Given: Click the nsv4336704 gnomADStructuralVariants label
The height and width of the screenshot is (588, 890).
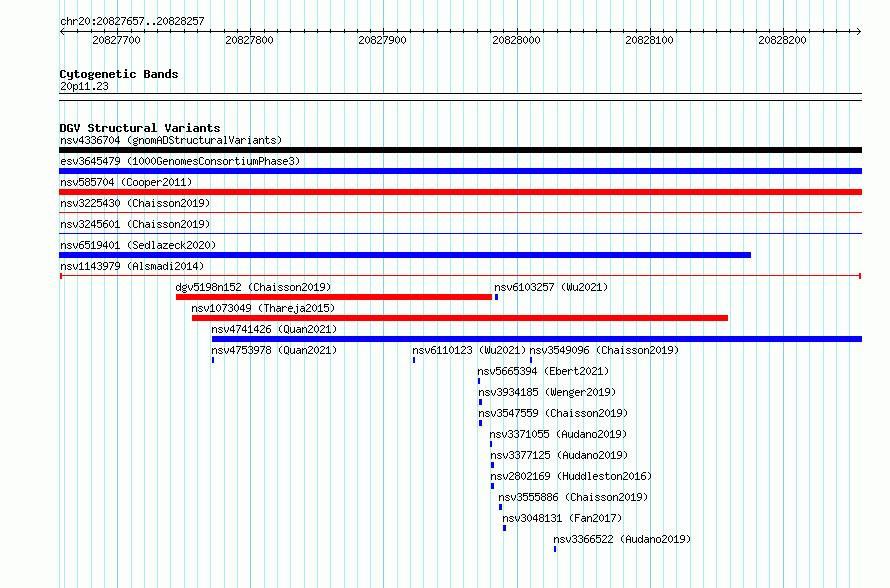Looking at the screenshot, I should (x=171, y=140).
